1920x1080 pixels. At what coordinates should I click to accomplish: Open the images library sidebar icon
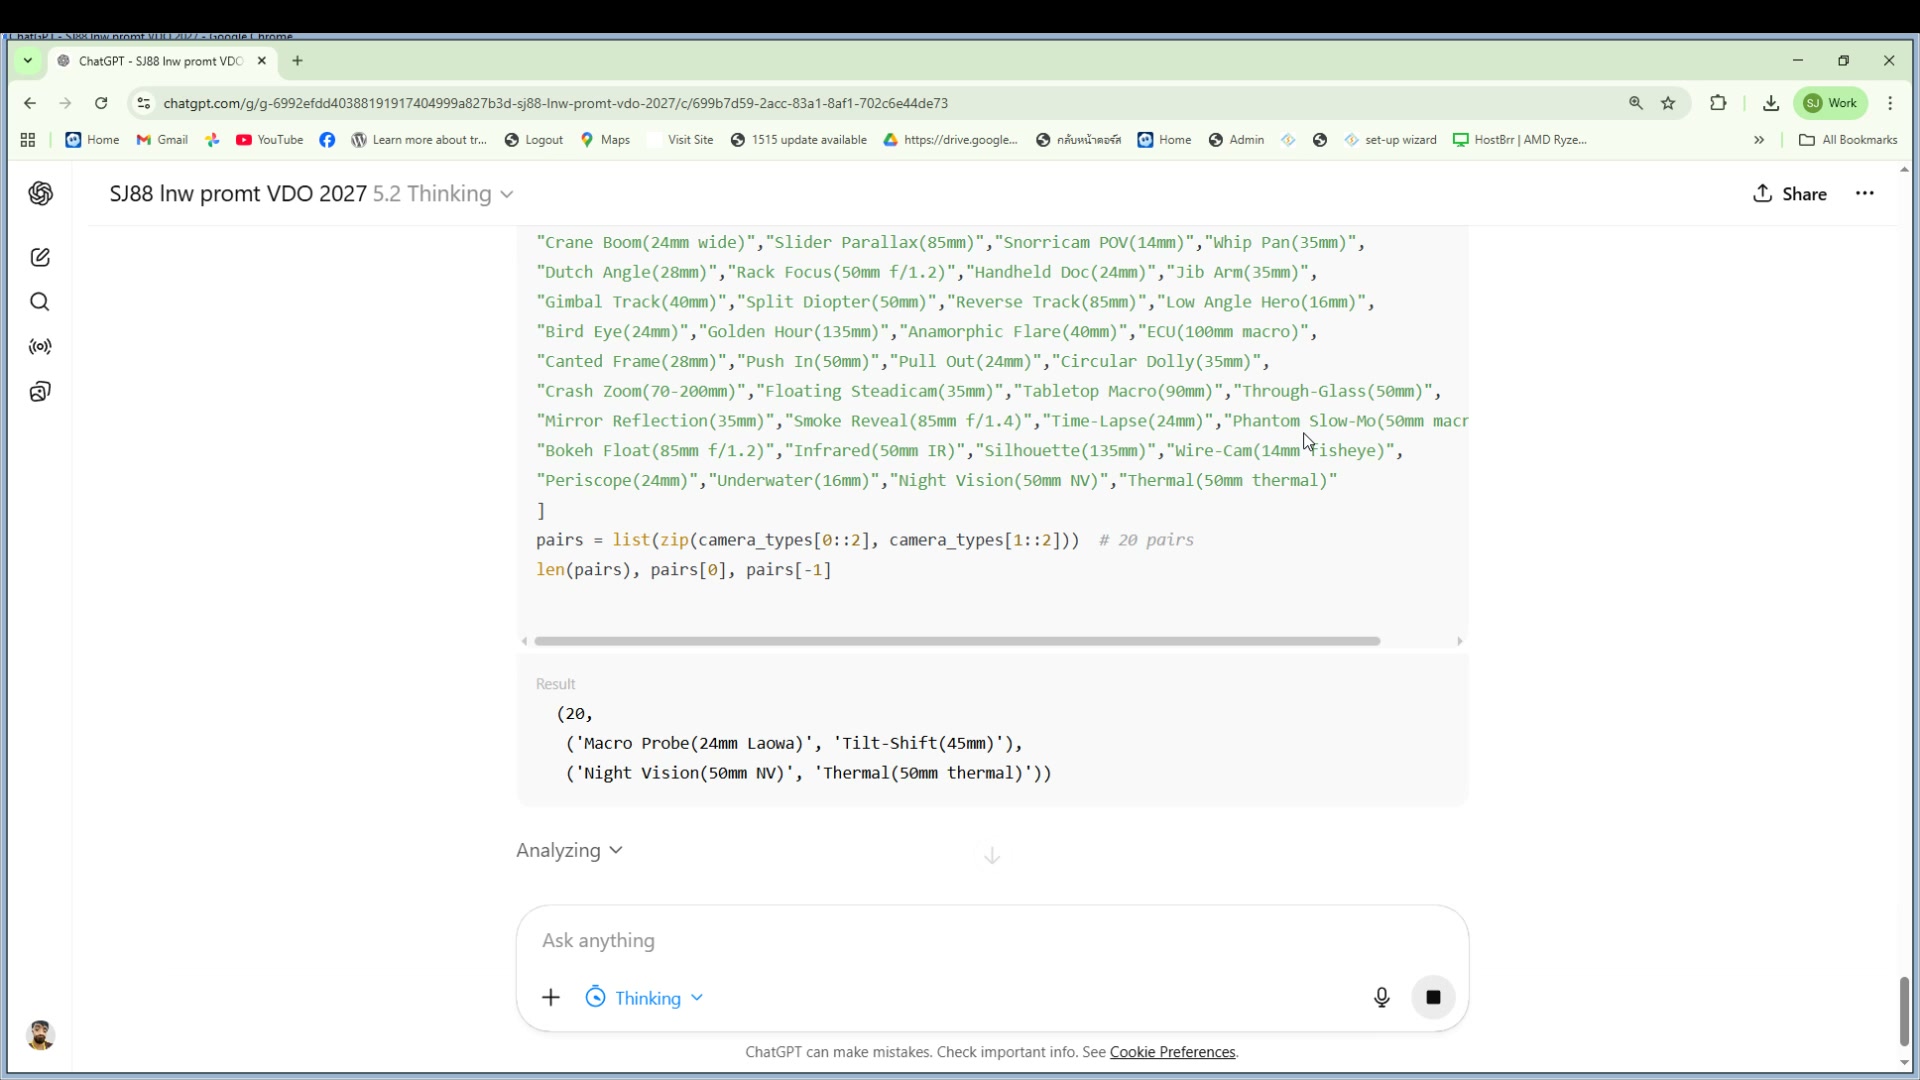40,392
